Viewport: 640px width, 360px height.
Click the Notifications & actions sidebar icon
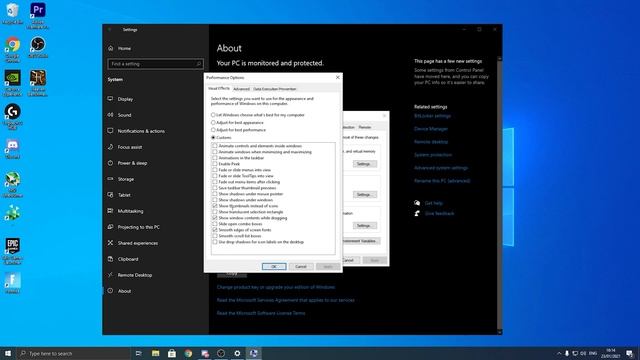coord(111,131)
